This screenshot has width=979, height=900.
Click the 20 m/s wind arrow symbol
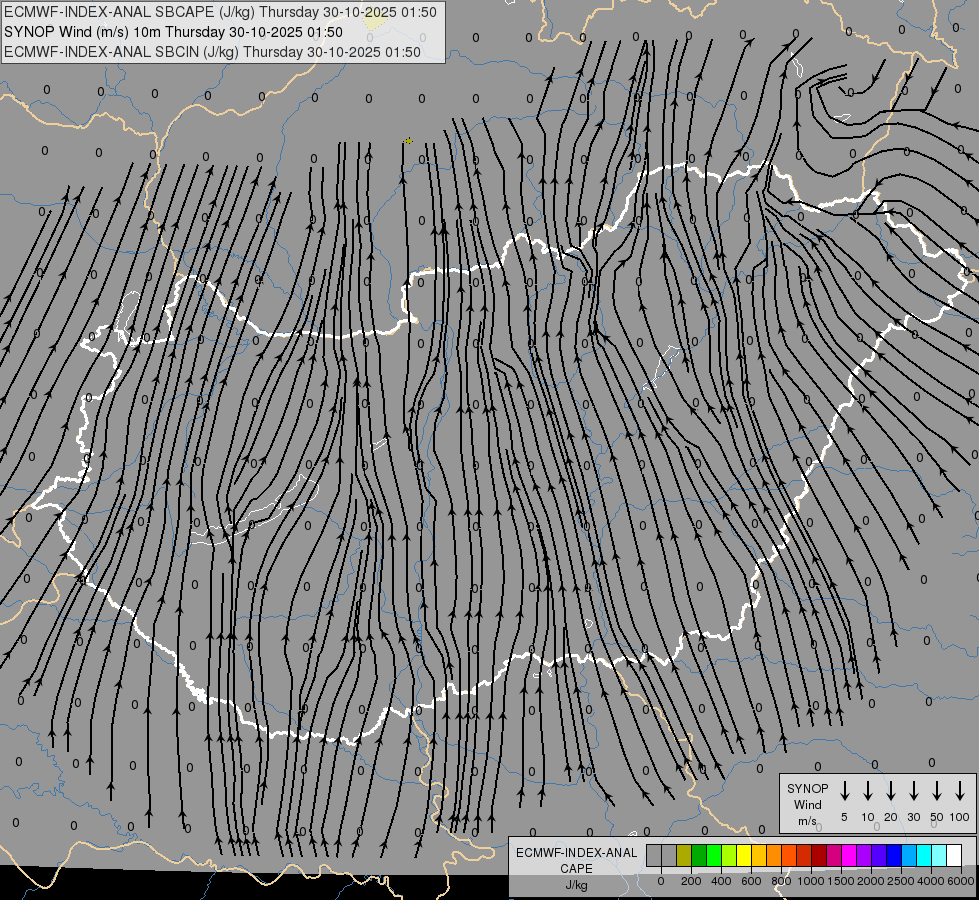point(890,791)
